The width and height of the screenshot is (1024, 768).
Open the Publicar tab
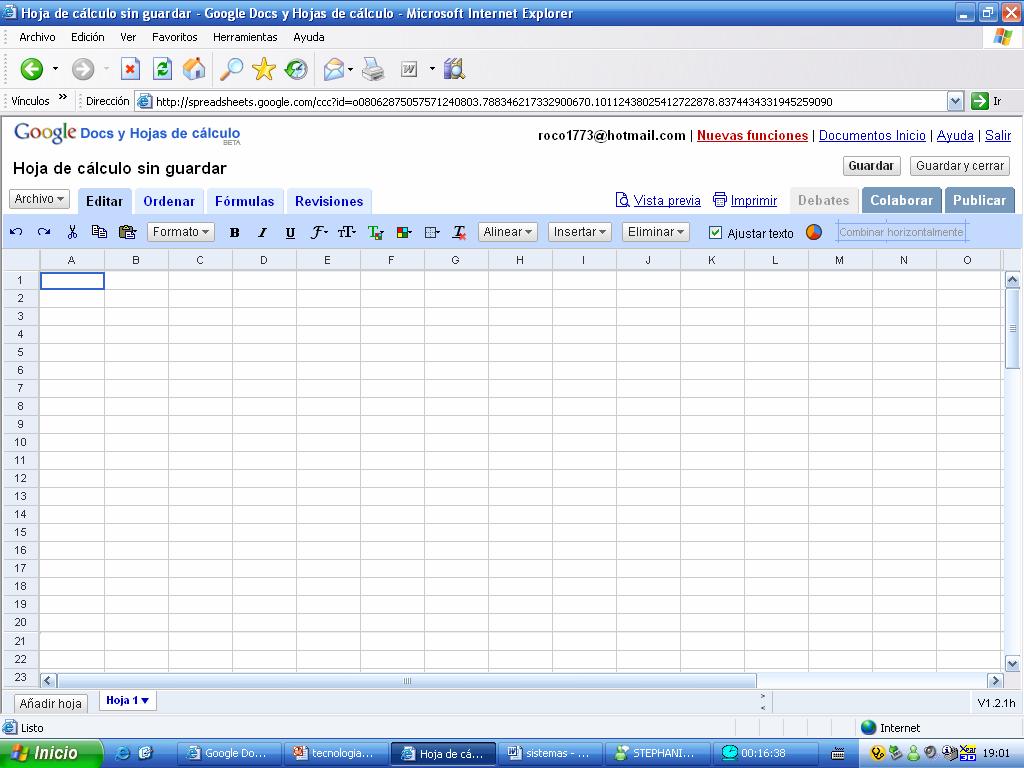pos(979,200)
